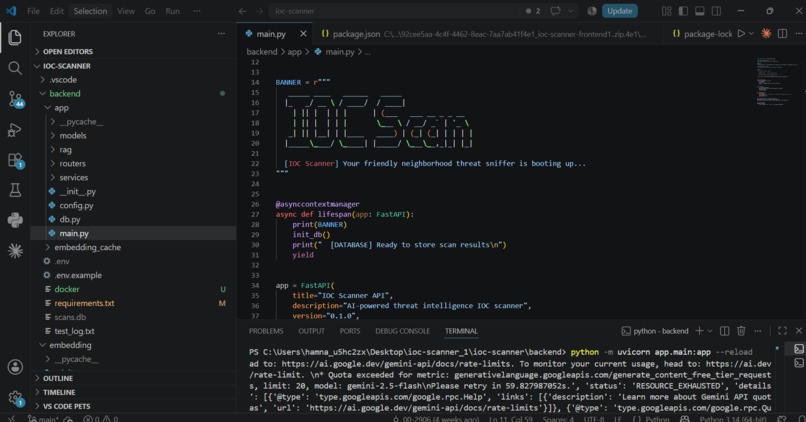Open the overflow menu ellipsis in menu bar
The width and height of the screenshot is (806, 422).
(x=197, y=11)
